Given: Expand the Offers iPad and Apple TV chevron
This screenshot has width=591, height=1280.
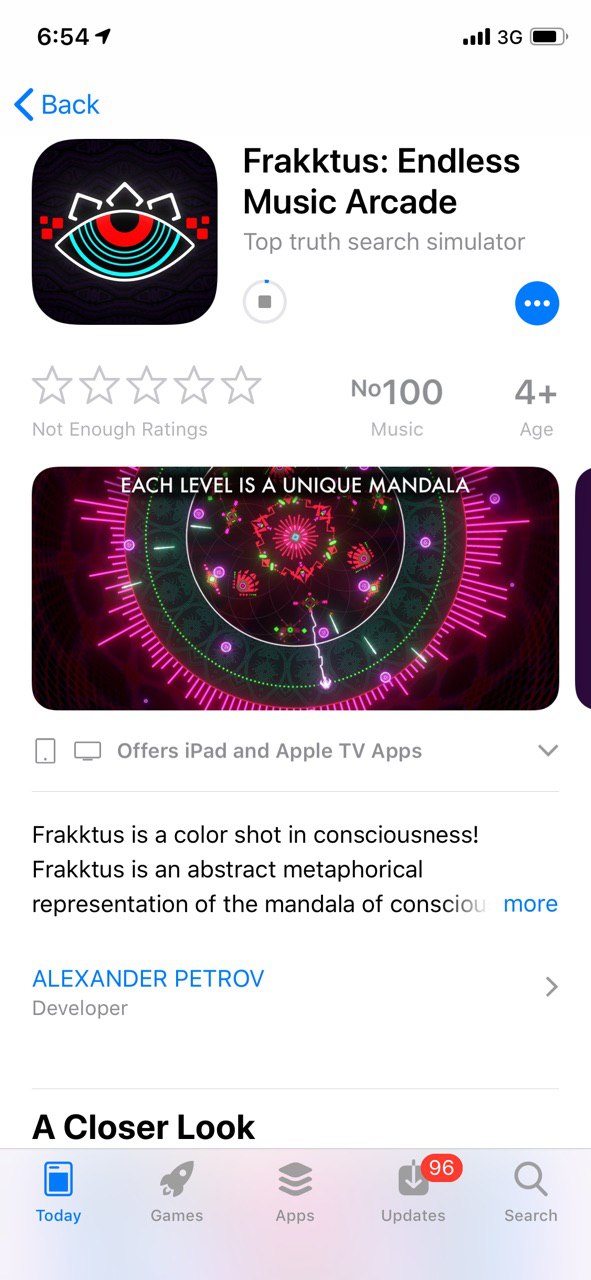Looking at the screenshot, I should [547, 750].
